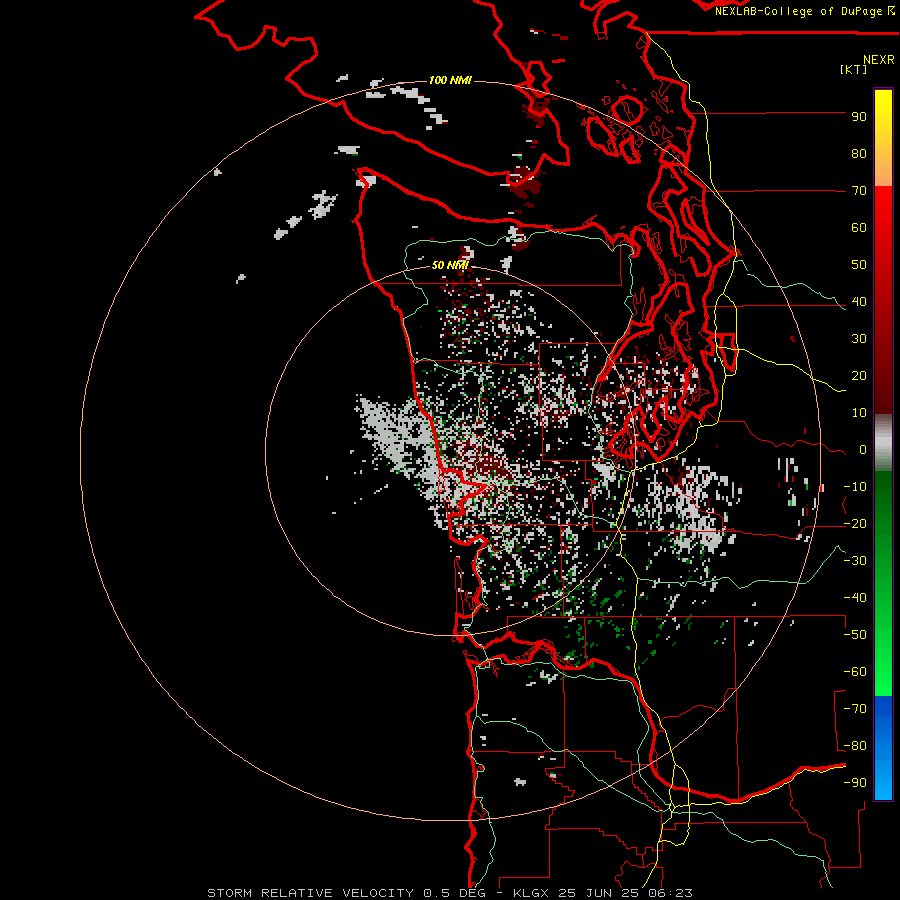The width and height of the screenshot is (900, 900).
Task: Select the -80 value on velocity scale
Action: pyautogui.click(x=855, y=746)
